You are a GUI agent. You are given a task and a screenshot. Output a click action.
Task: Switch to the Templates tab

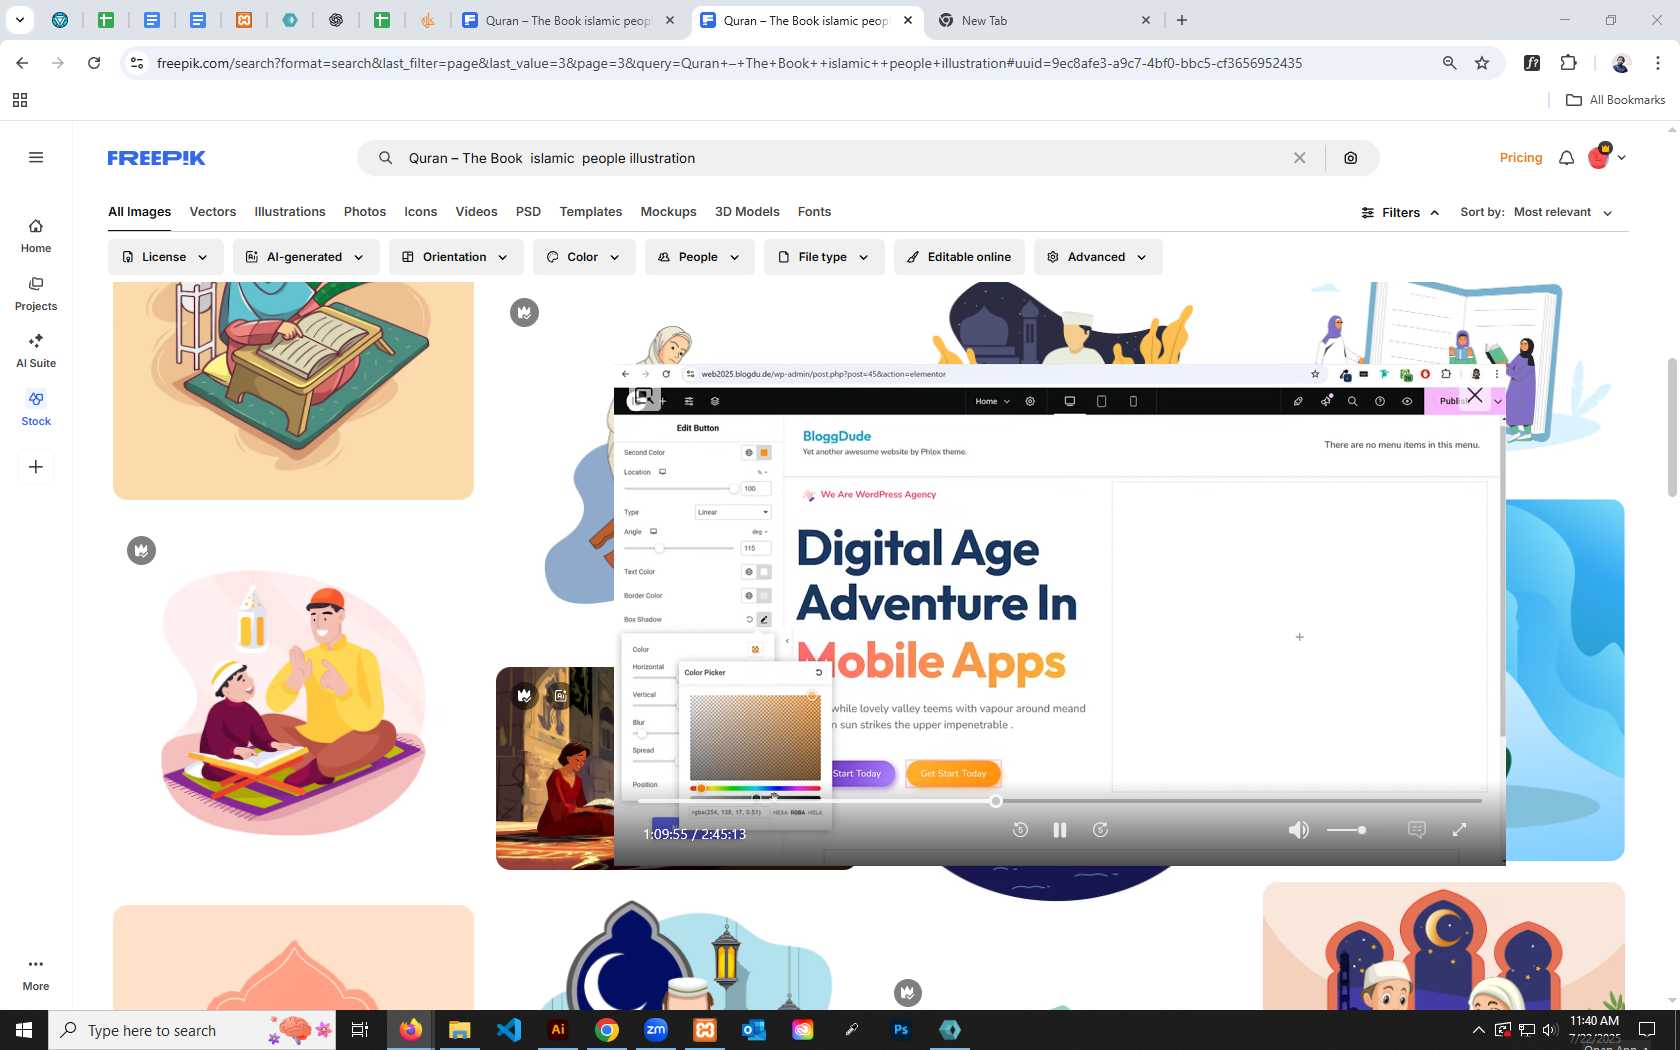coord(590,212)
